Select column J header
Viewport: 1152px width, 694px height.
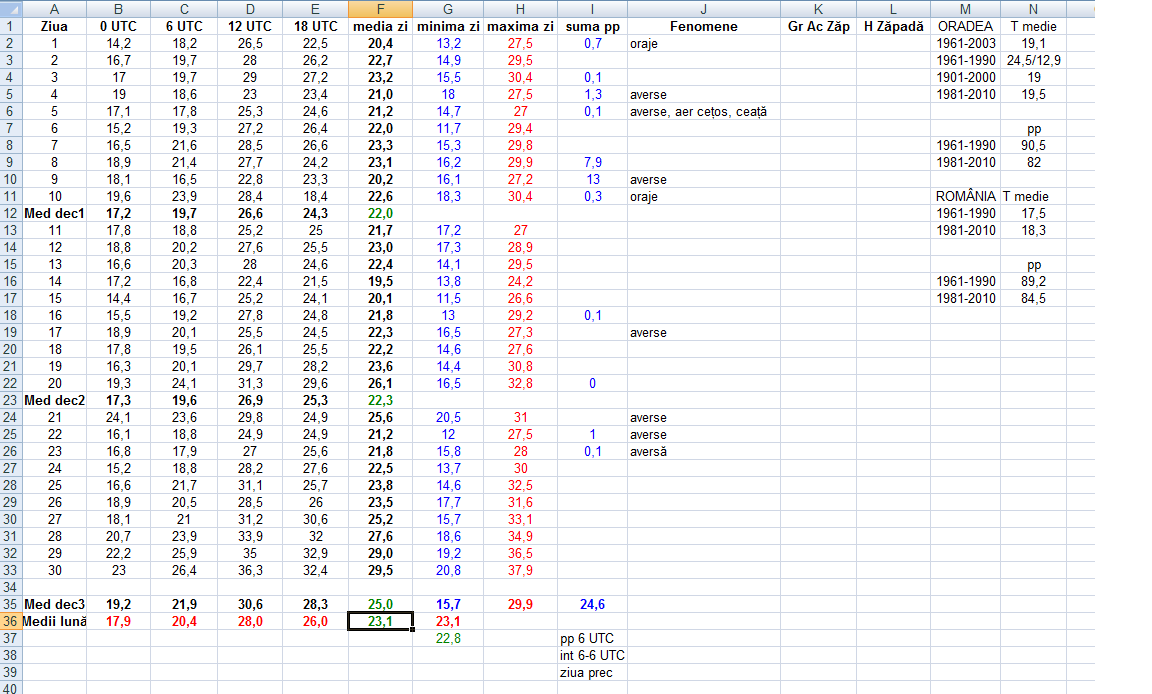703,9
